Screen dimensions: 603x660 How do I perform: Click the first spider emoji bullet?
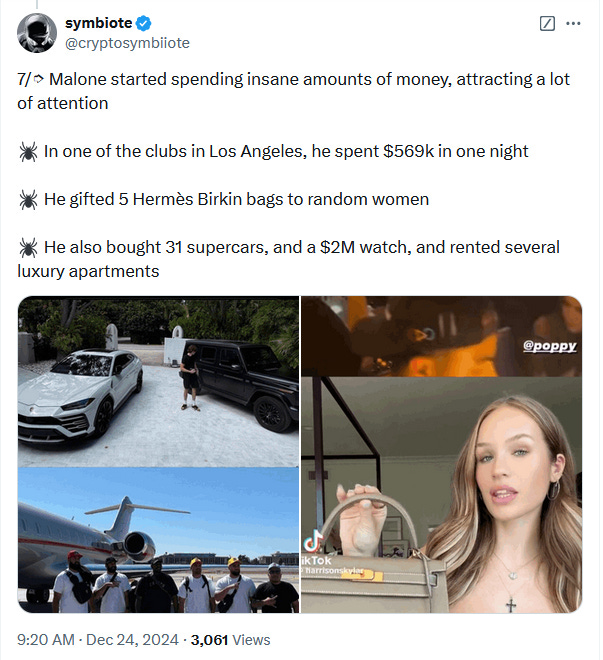28,152
